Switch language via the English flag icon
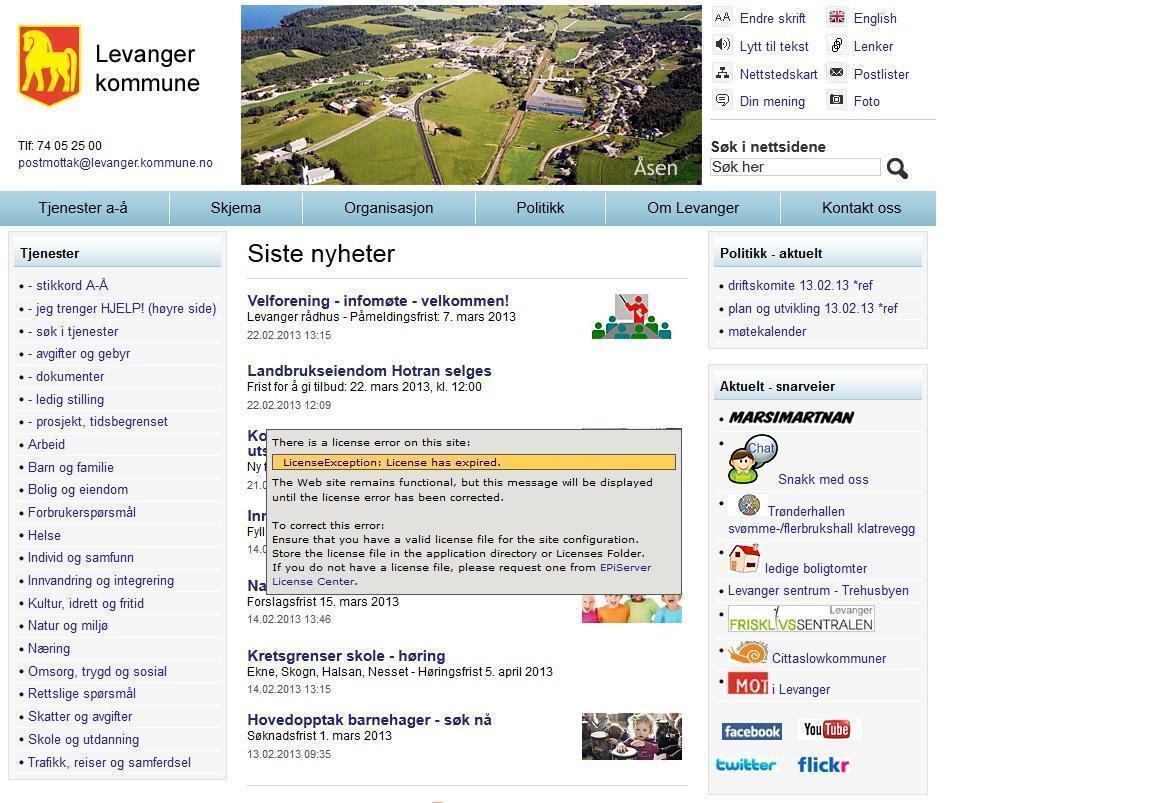The height and width of the screenshot is (803, 1152). click(836, 17)
